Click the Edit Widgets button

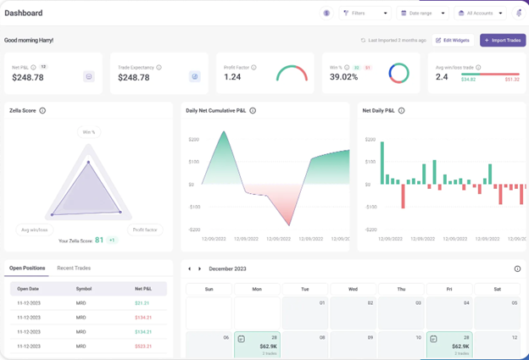[453, 40]
